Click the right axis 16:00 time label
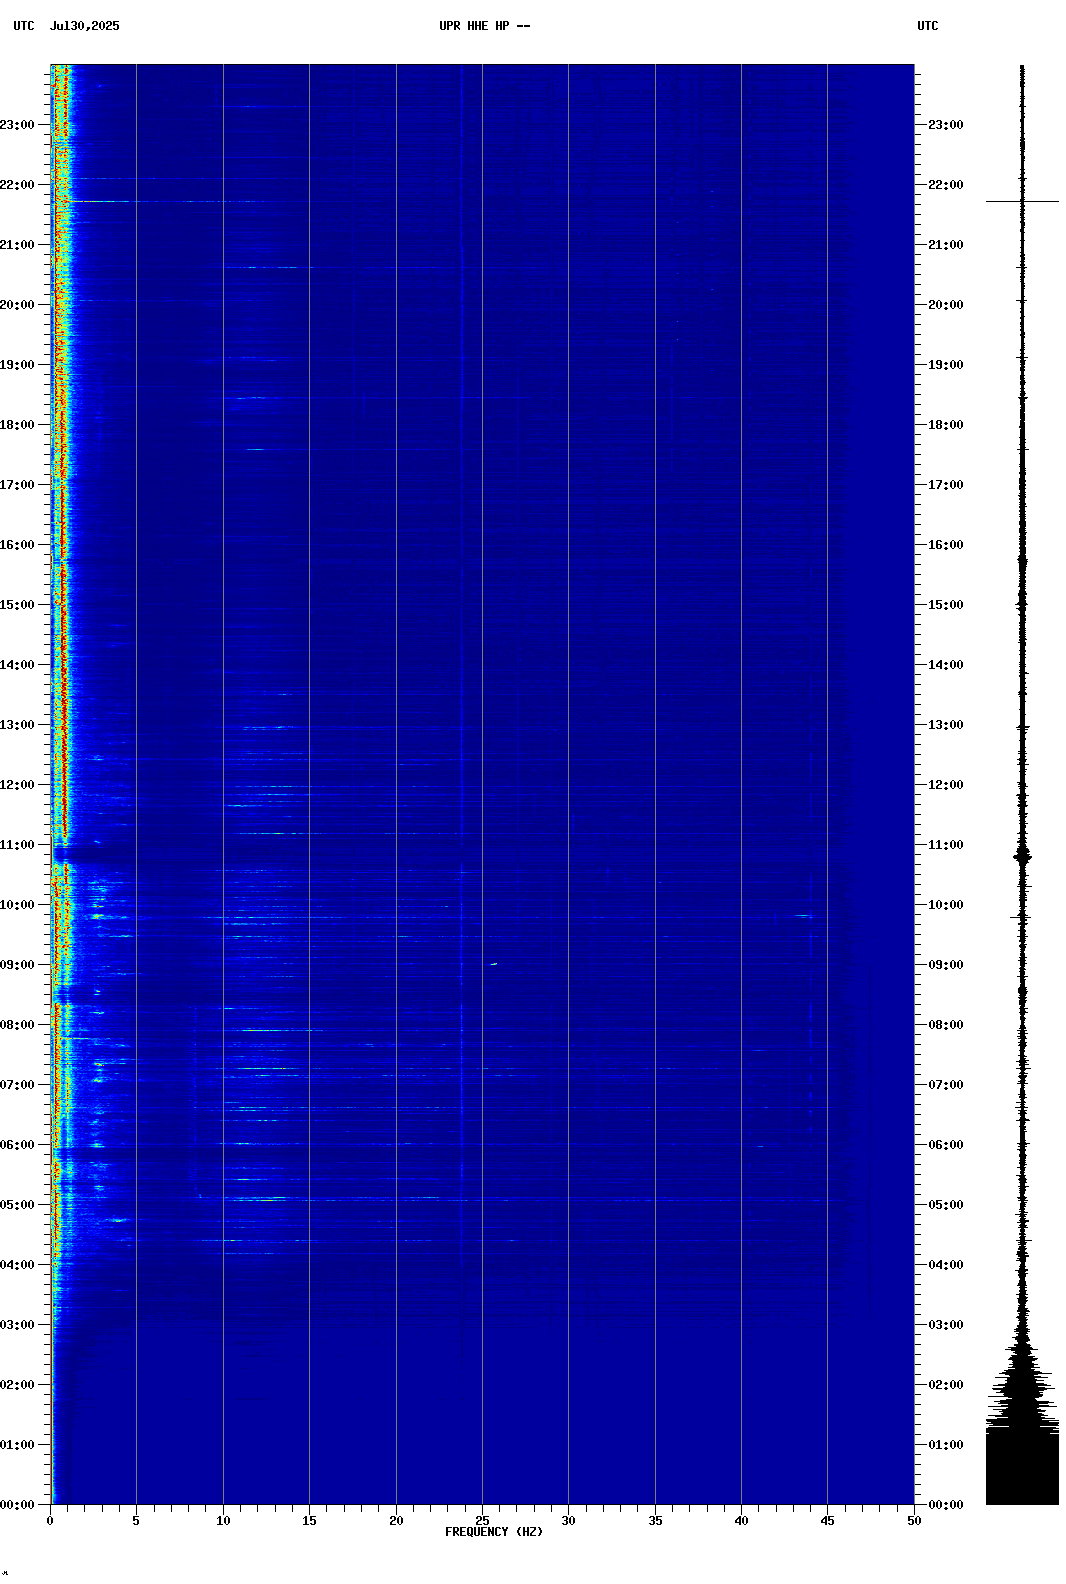1066x1584 pixels. coord(946,545)
